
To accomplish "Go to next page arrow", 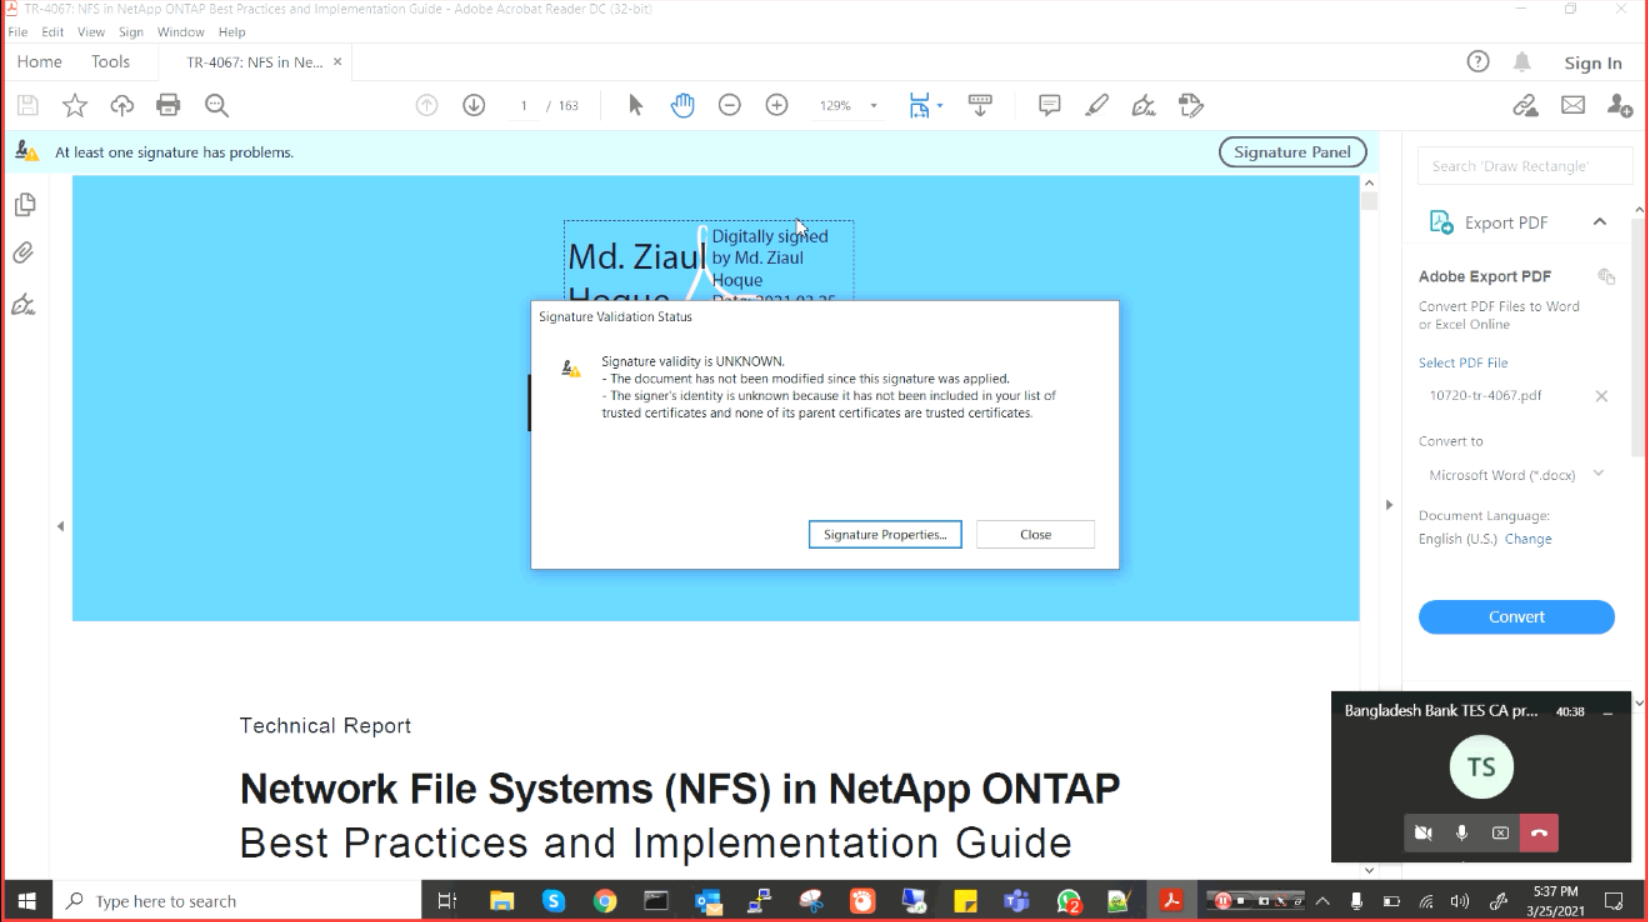I will (474, 105).
